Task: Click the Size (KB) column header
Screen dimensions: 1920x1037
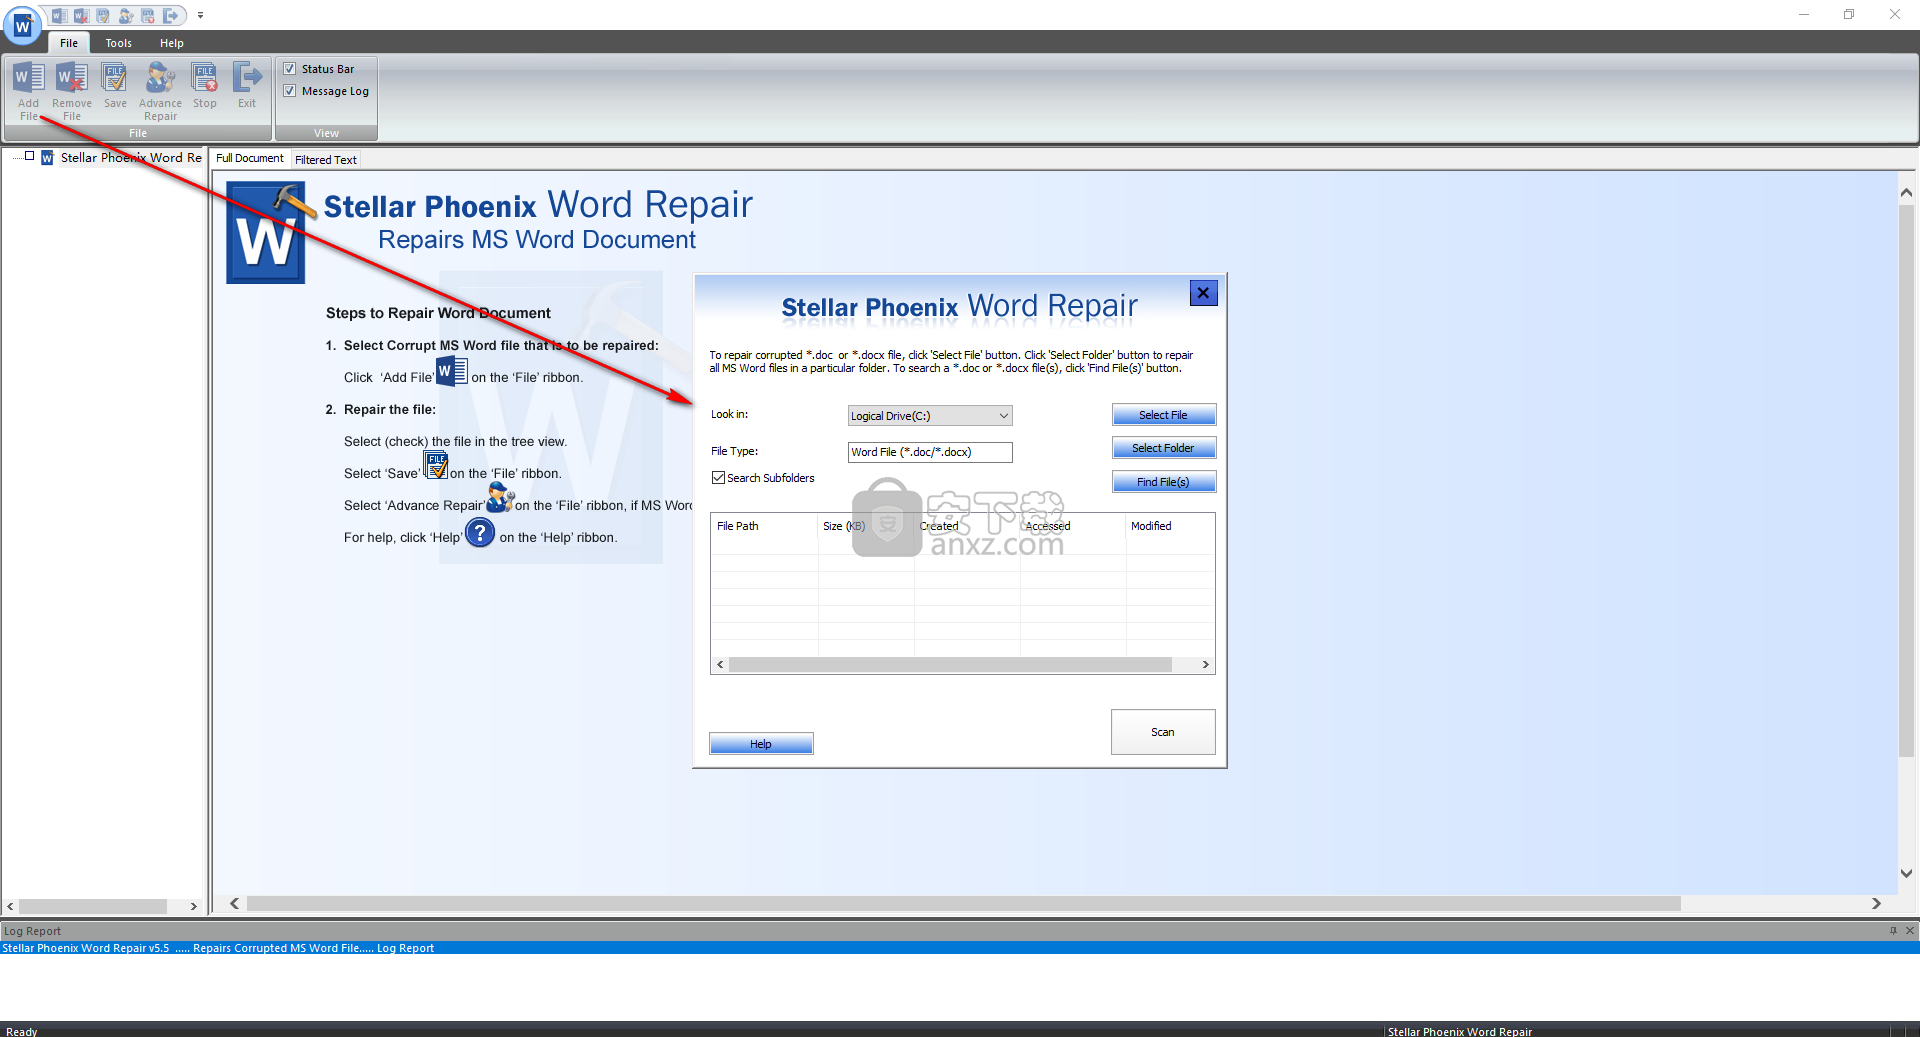Action: 866,526
